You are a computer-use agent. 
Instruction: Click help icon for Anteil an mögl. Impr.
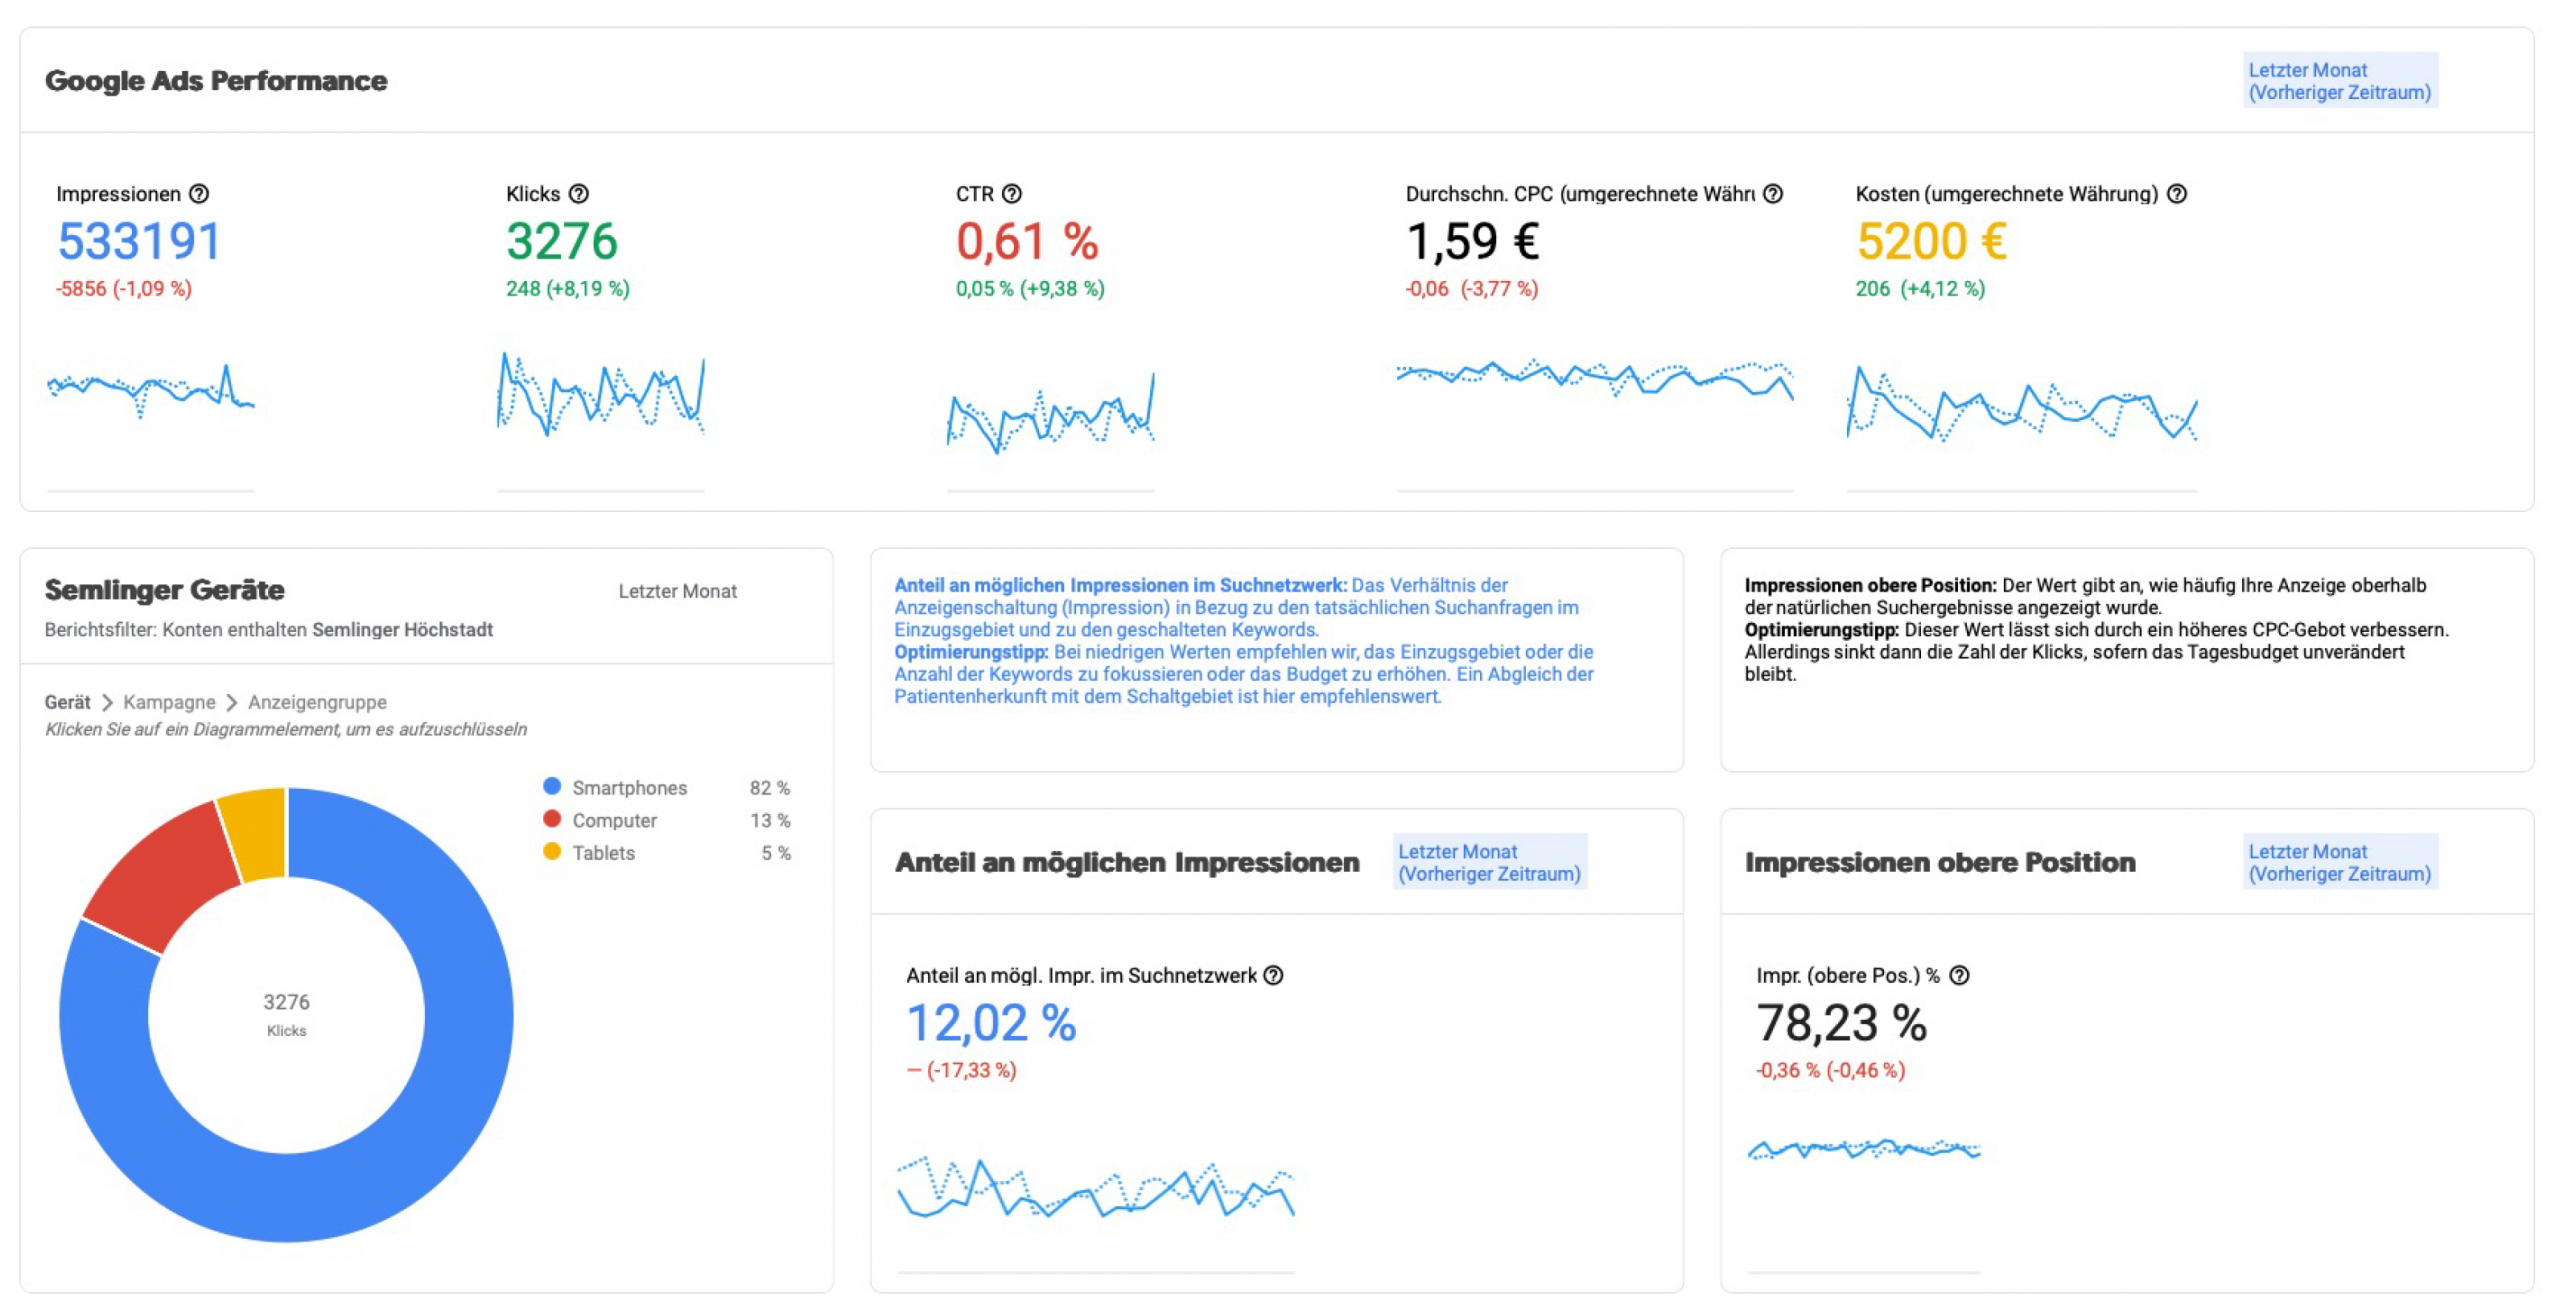click(1273, 976)
